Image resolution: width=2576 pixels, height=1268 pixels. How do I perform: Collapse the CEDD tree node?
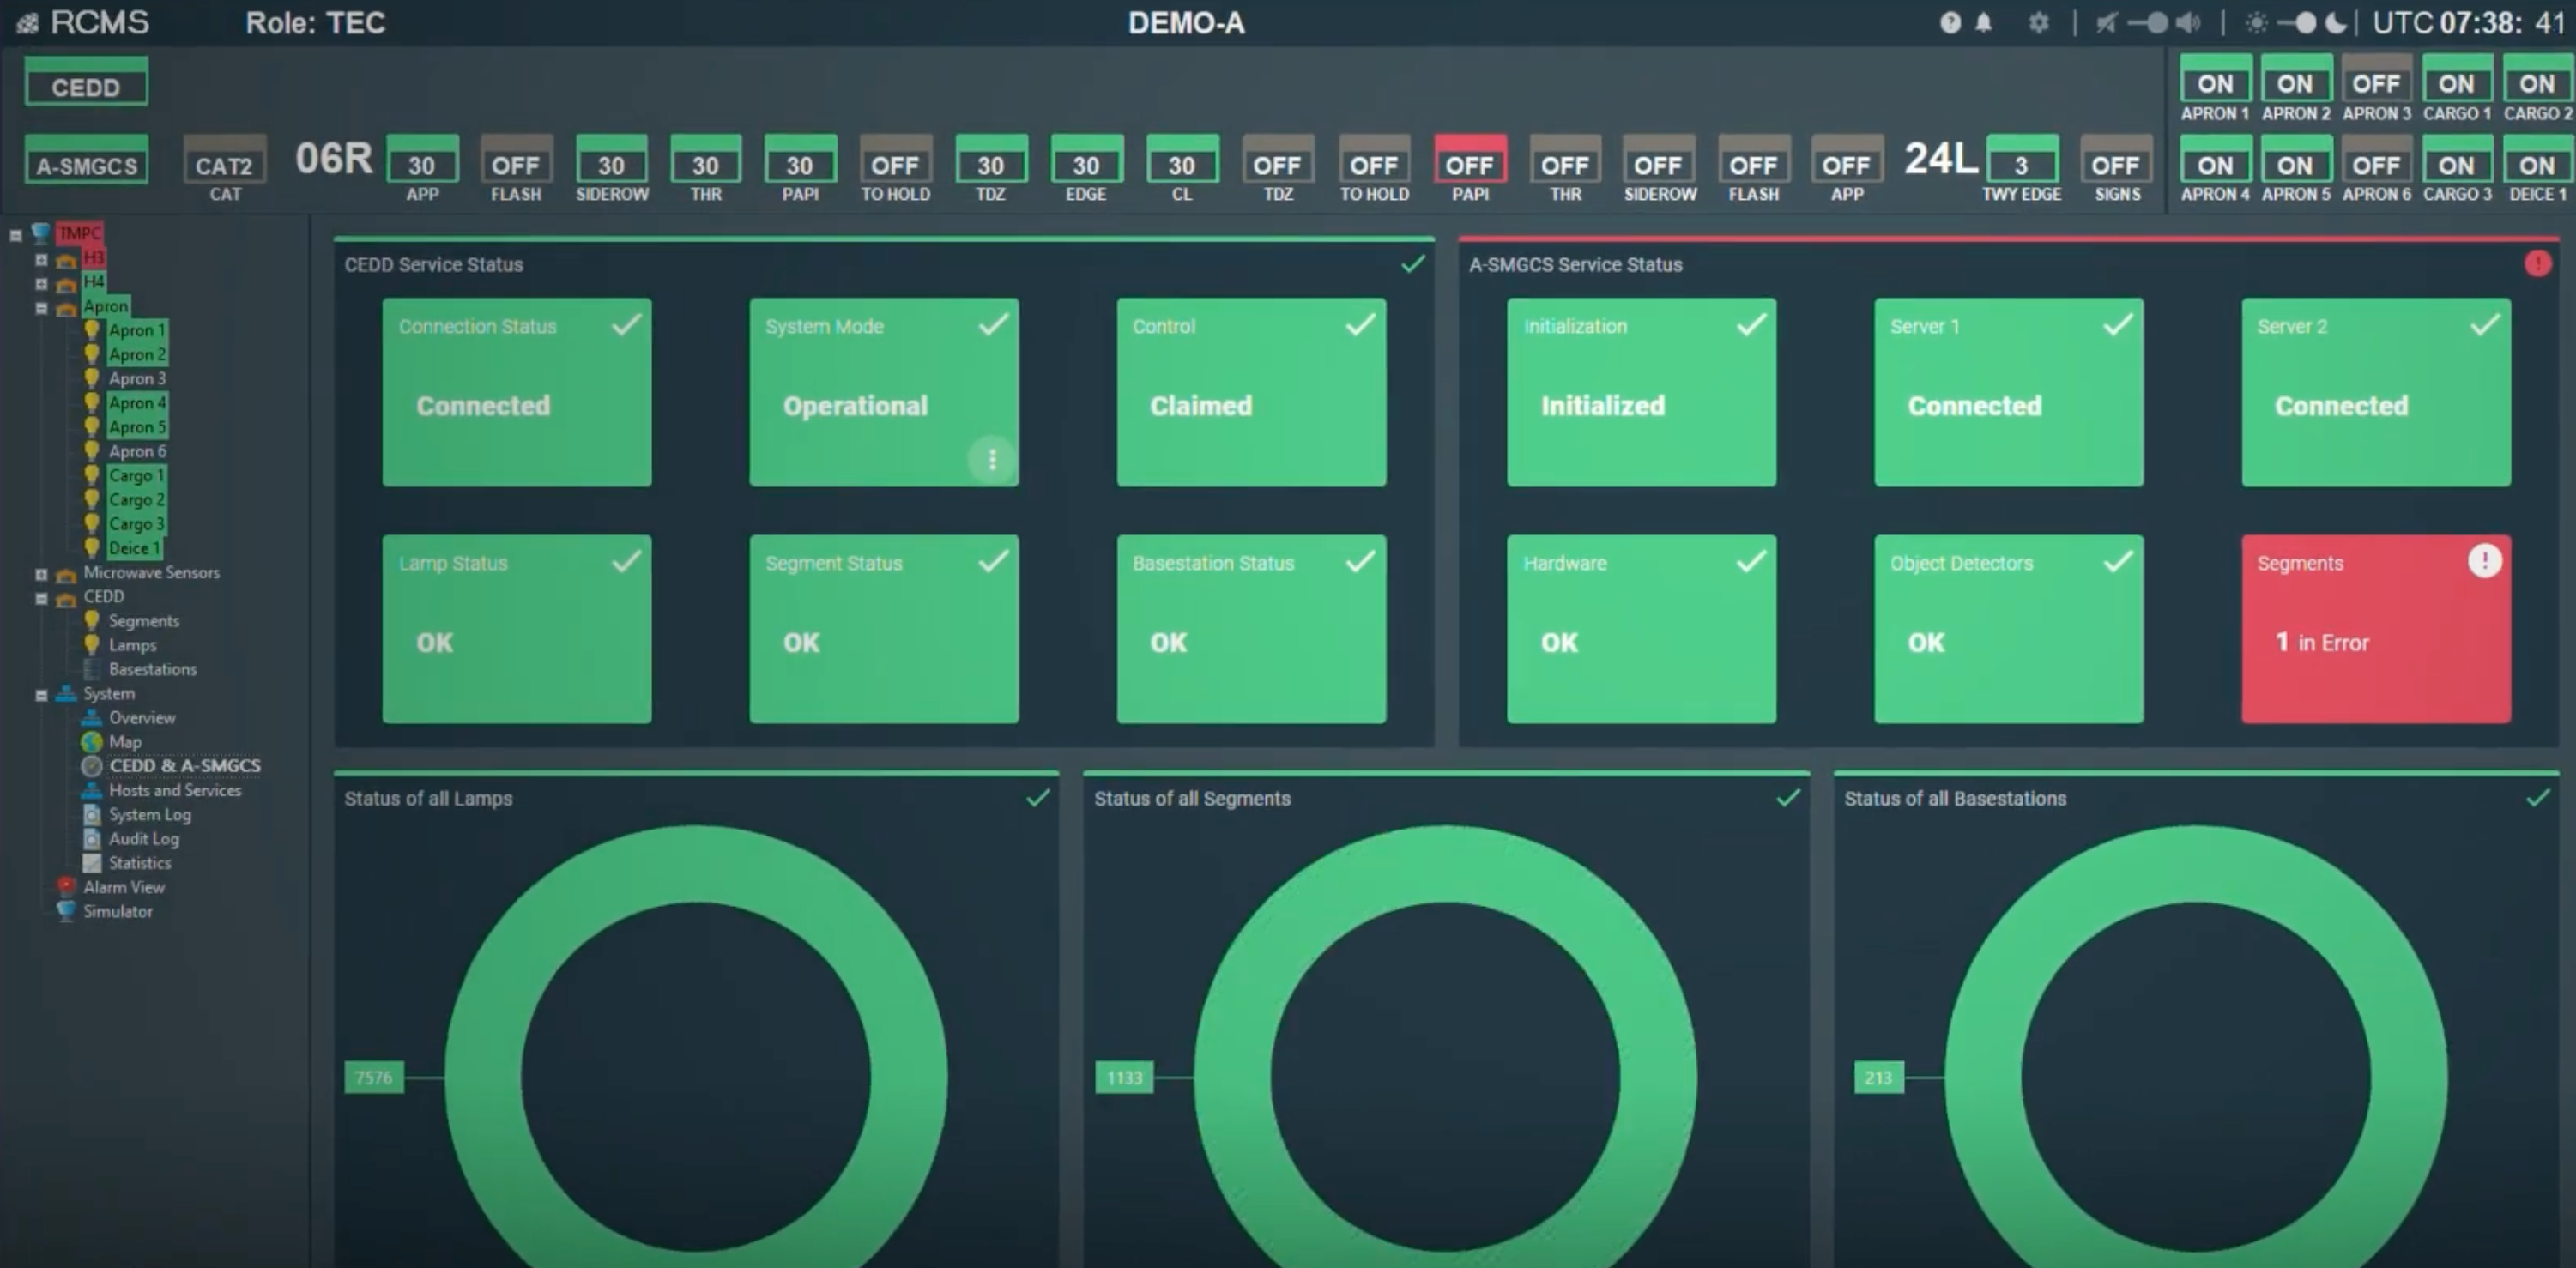click(x=41, y=598)
